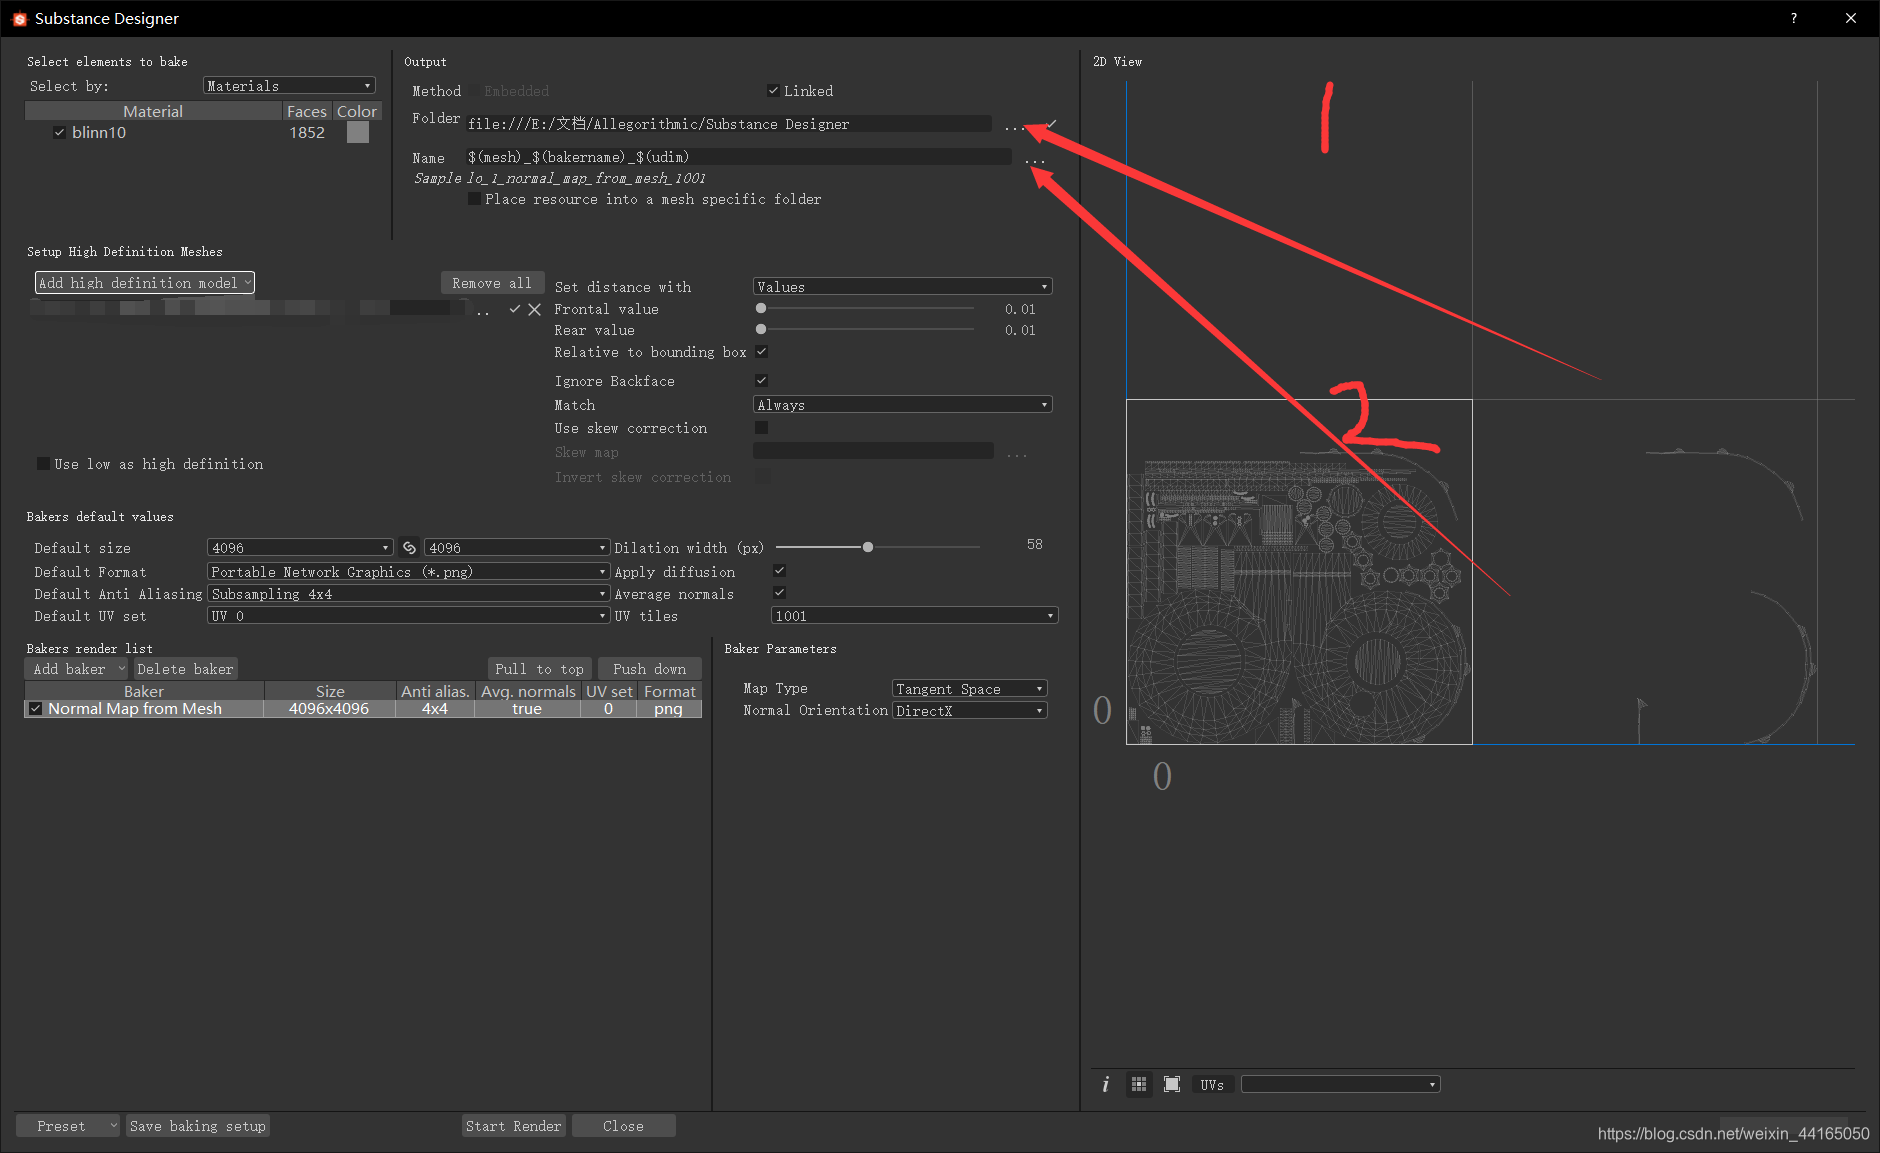Click Pull to top button
1880x1153 pixels.
540,669
